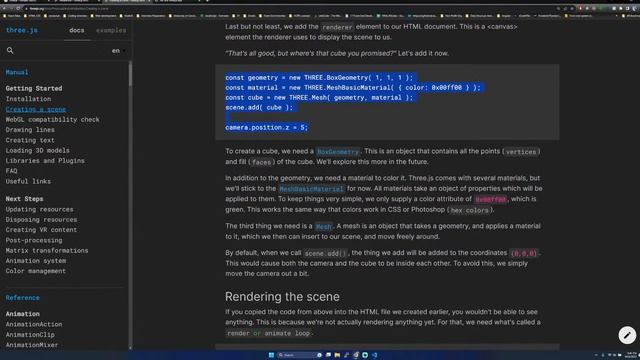Click the three.js logo link
This screenshot has width=640, height=360.
pyautogui.click(x=22, y=30)
